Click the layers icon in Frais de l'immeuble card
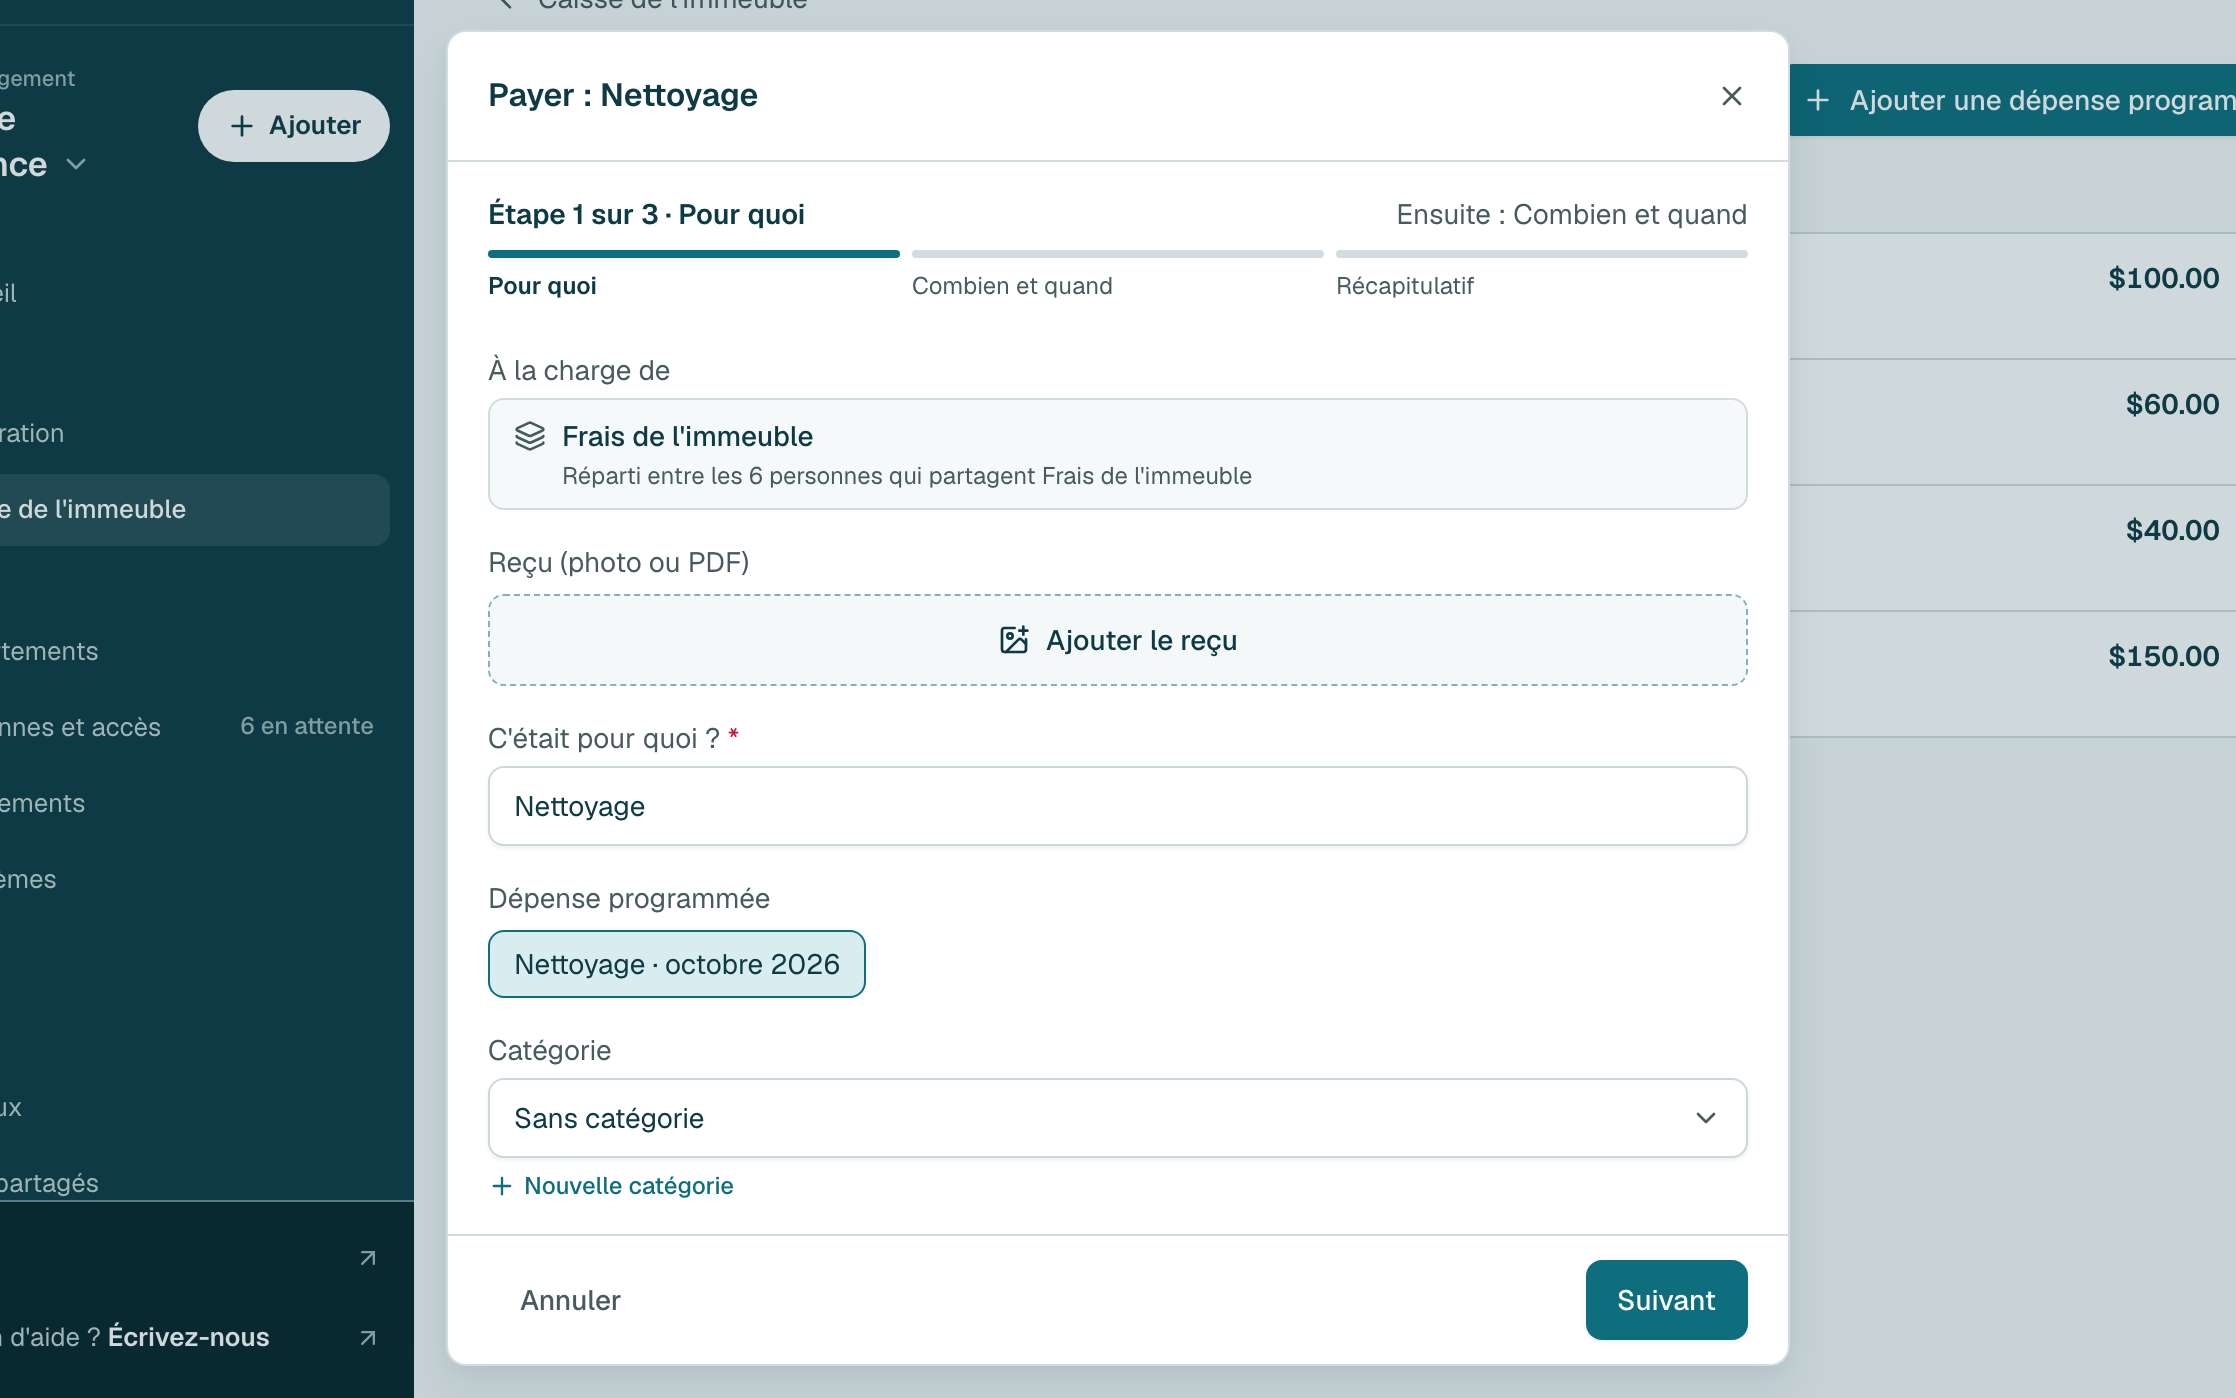Viewport: 2236px width, 1398px height. 530,436
